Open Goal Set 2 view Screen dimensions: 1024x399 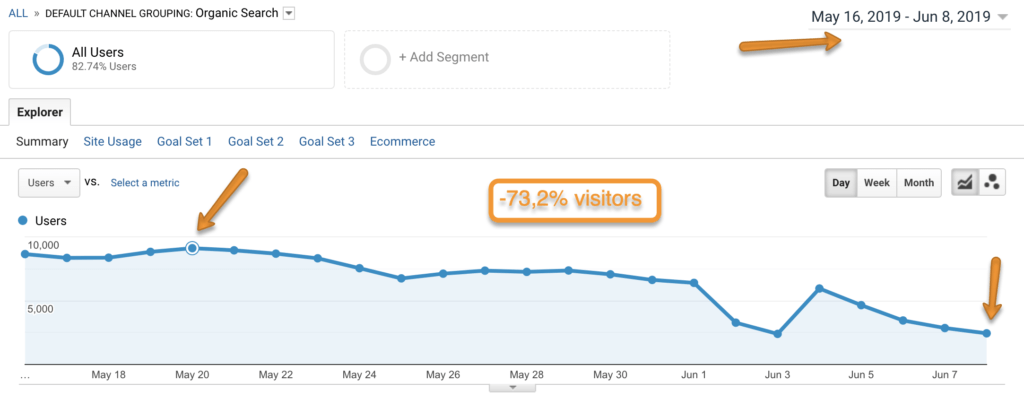point(255,142)
